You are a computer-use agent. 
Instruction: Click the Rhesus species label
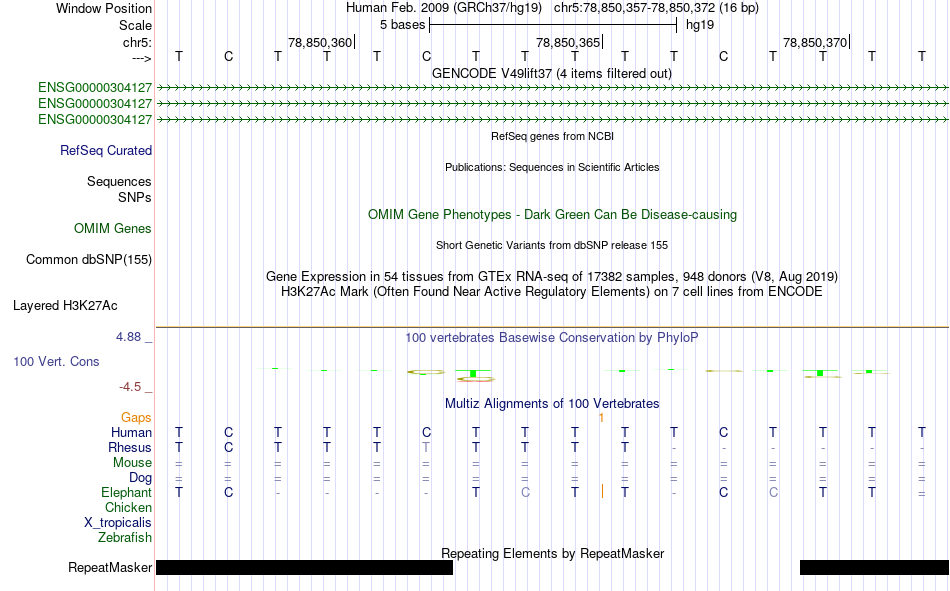[130, 447]
